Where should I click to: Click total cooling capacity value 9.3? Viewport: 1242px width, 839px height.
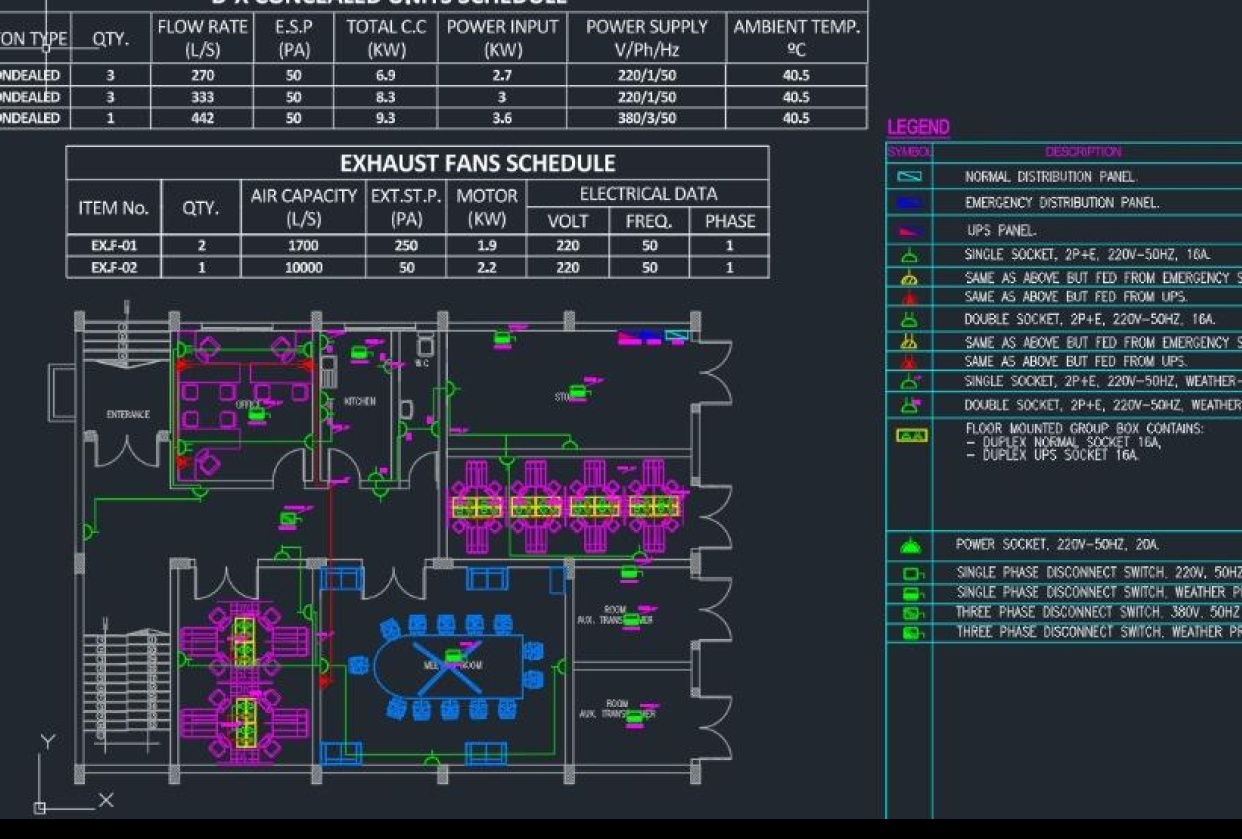coord(386,118)
